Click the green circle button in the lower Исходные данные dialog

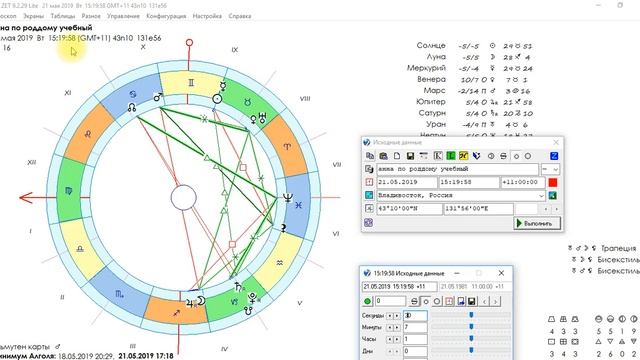click(367, 302)
